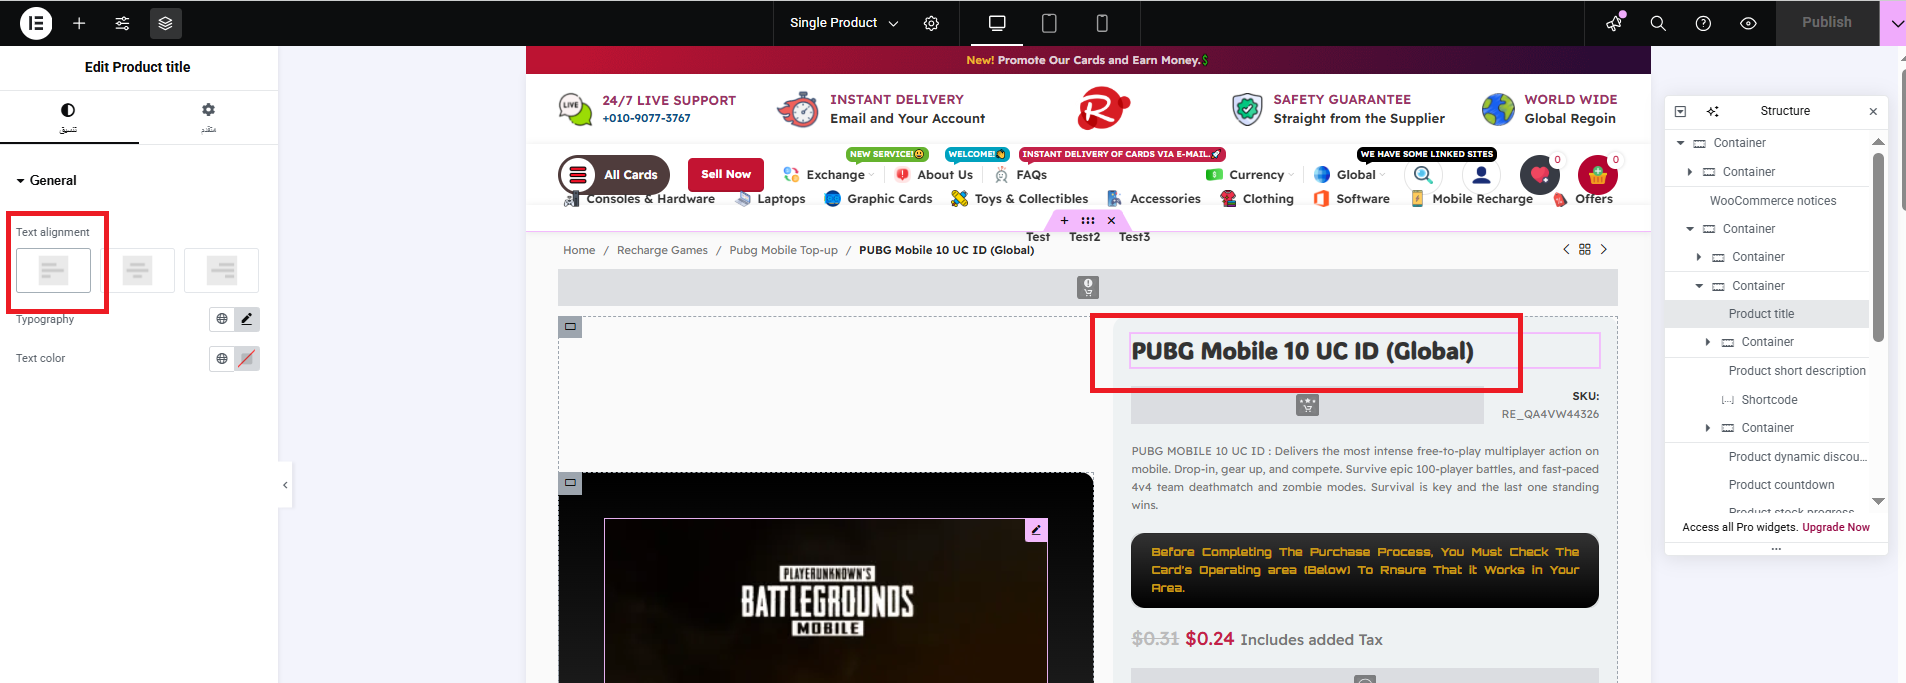1906x683 pixels.
Task: Click the Sell Now button
Action: click(x=726, y=174)
